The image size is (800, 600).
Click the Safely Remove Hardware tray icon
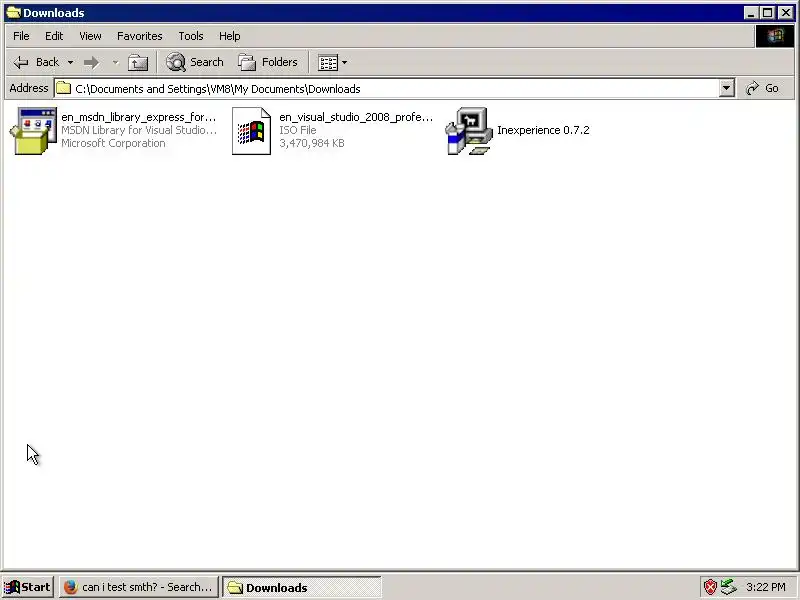point(729,587)
